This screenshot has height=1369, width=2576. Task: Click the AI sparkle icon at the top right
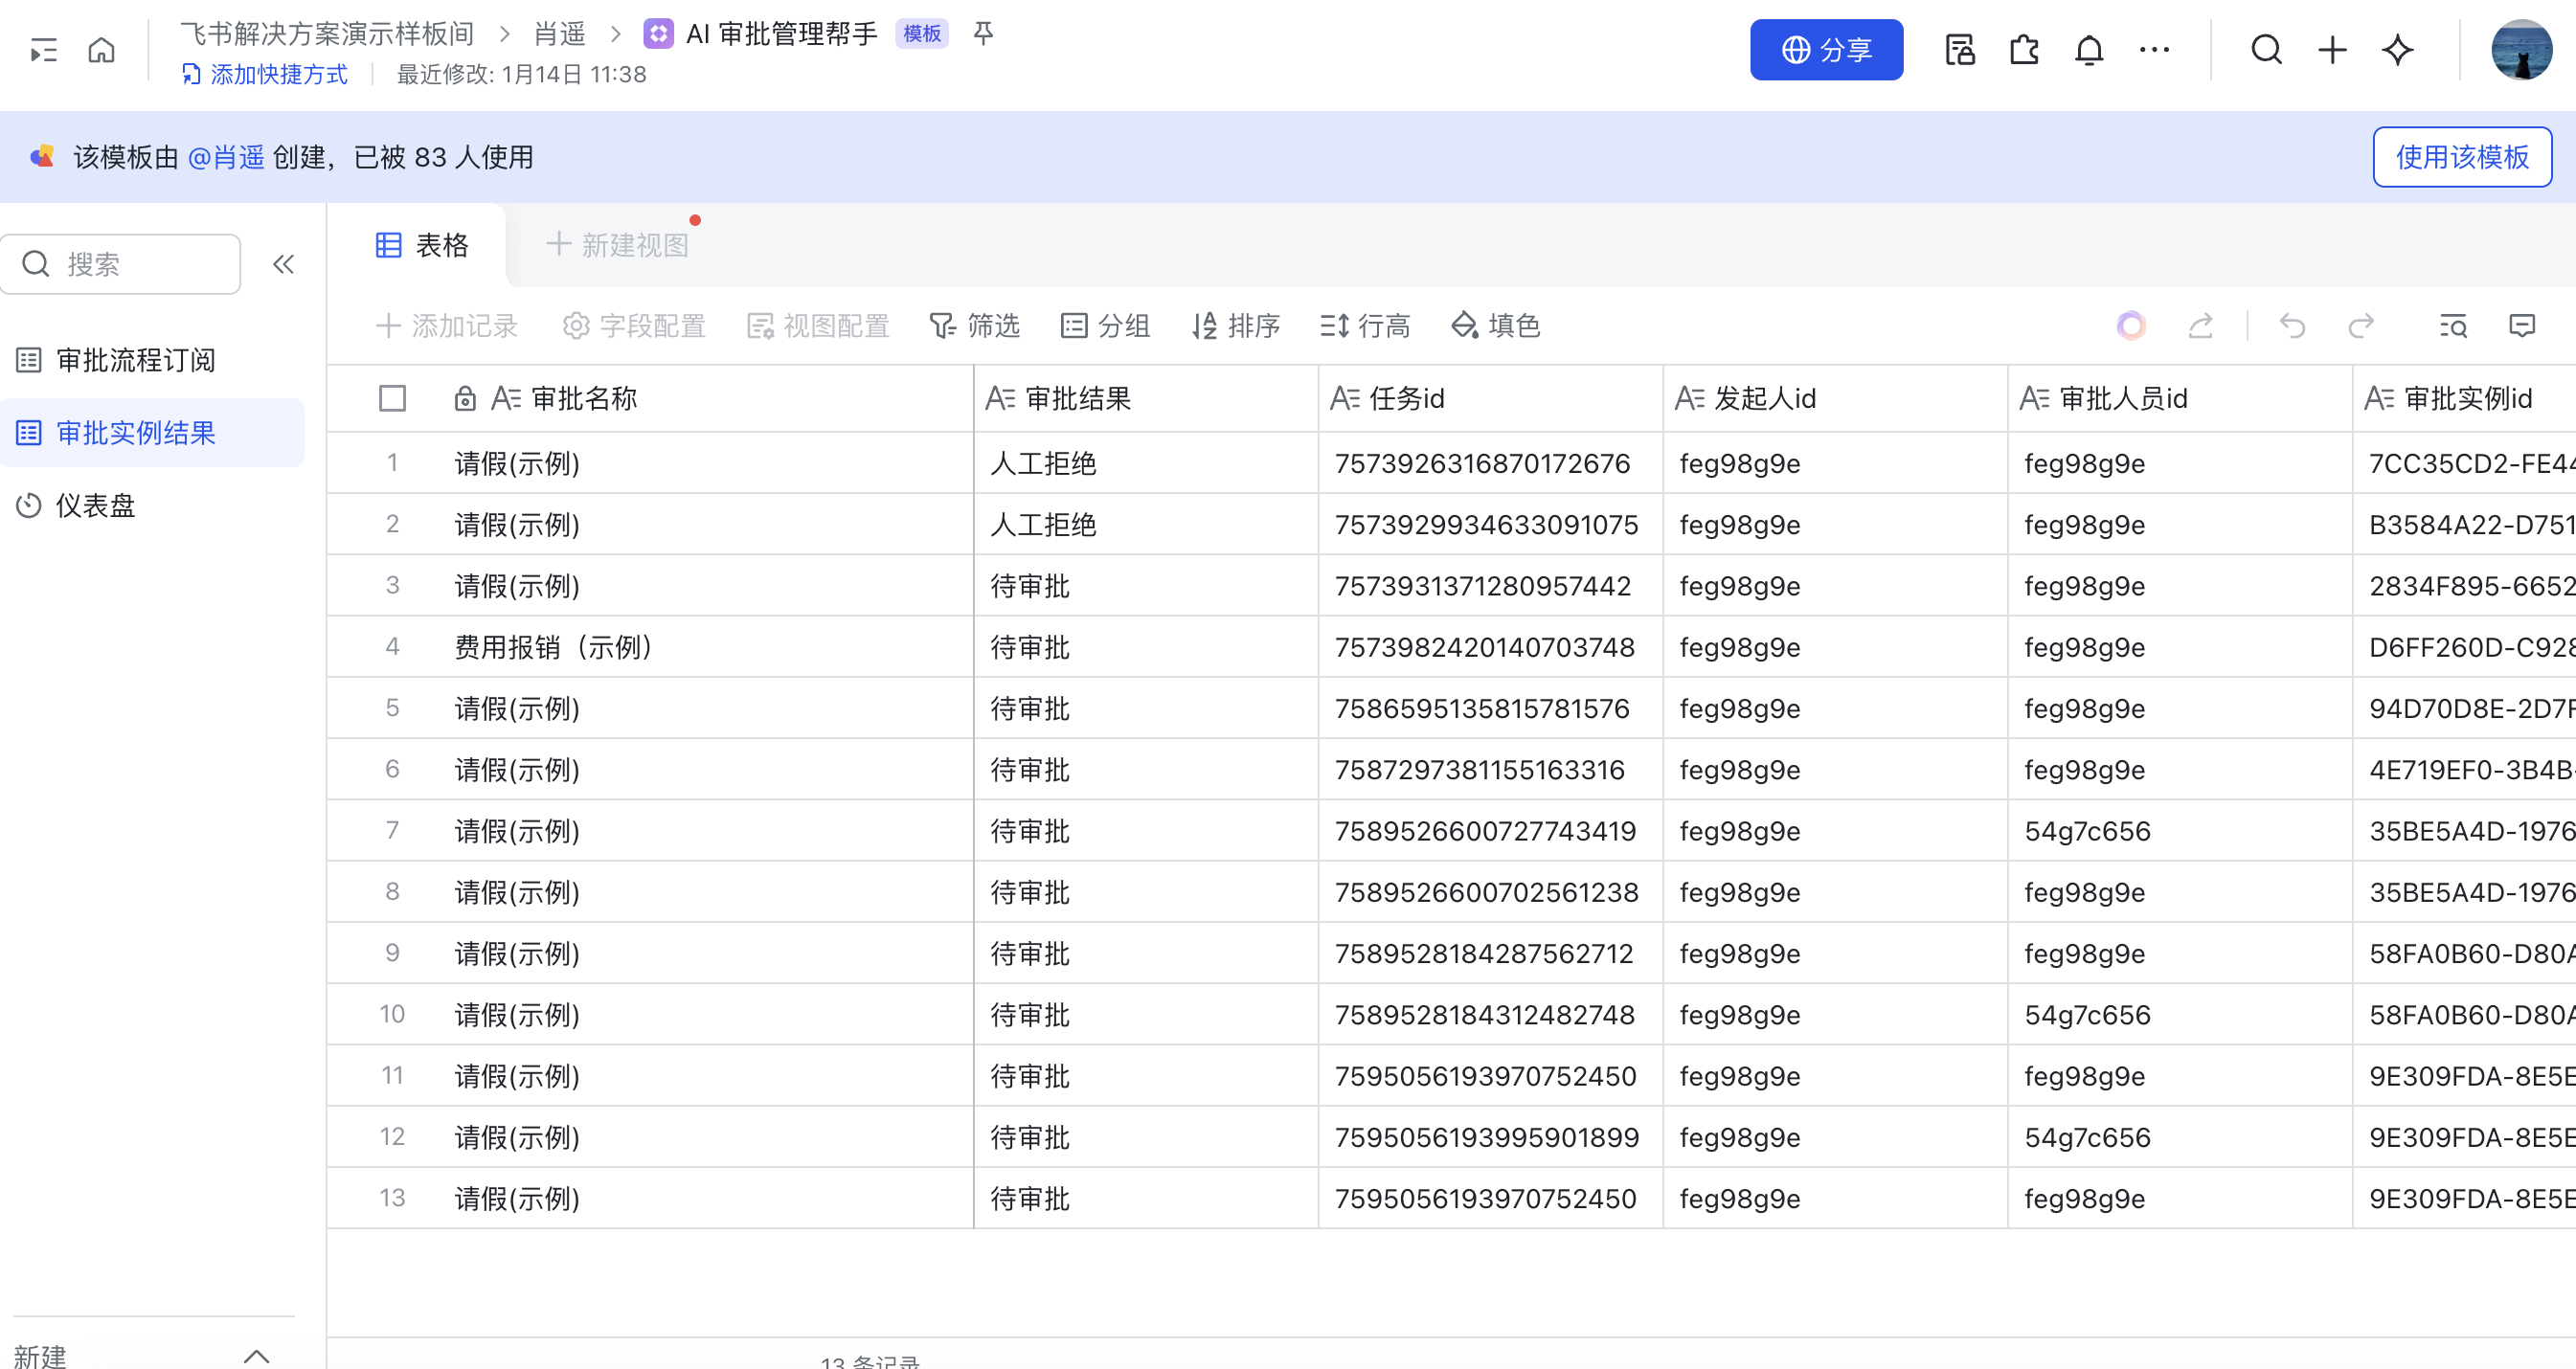pyautogui.click(x=2398, y=49)
